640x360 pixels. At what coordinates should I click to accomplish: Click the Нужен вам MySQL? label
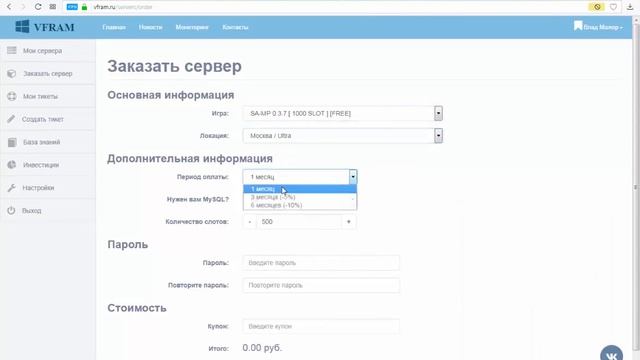198,200
